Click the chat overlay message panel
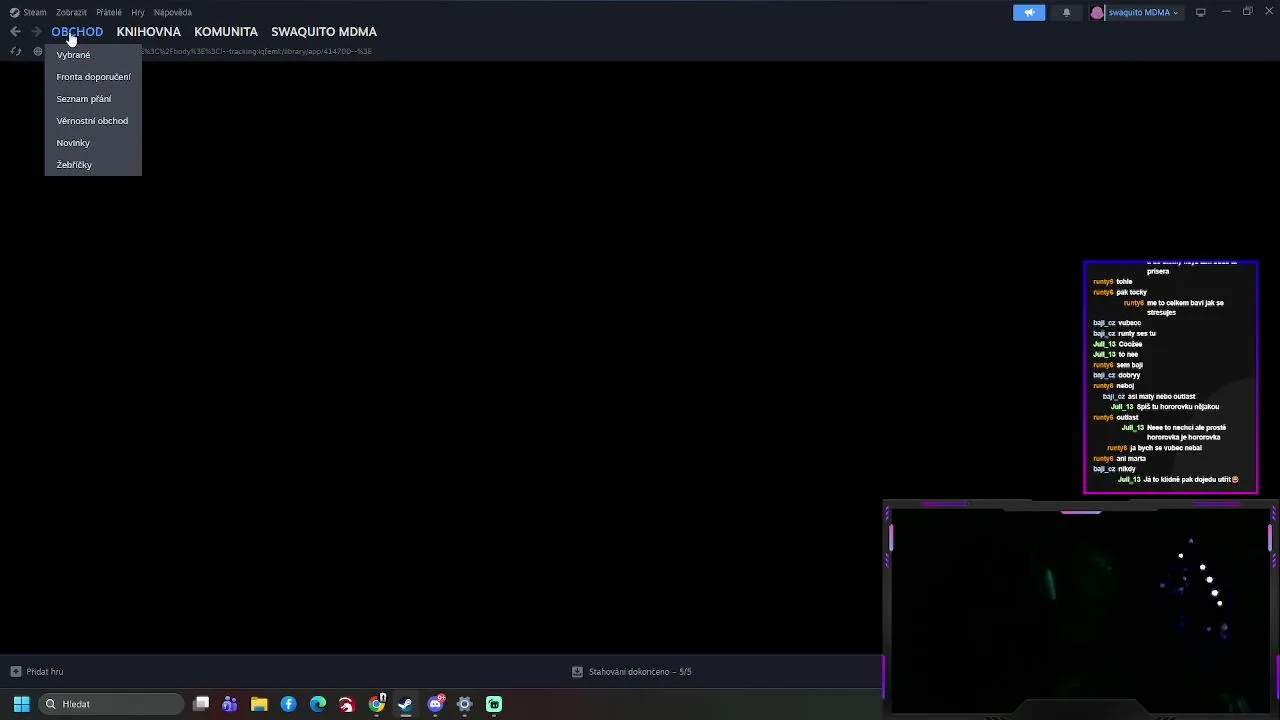 [x=1171, y=377]
